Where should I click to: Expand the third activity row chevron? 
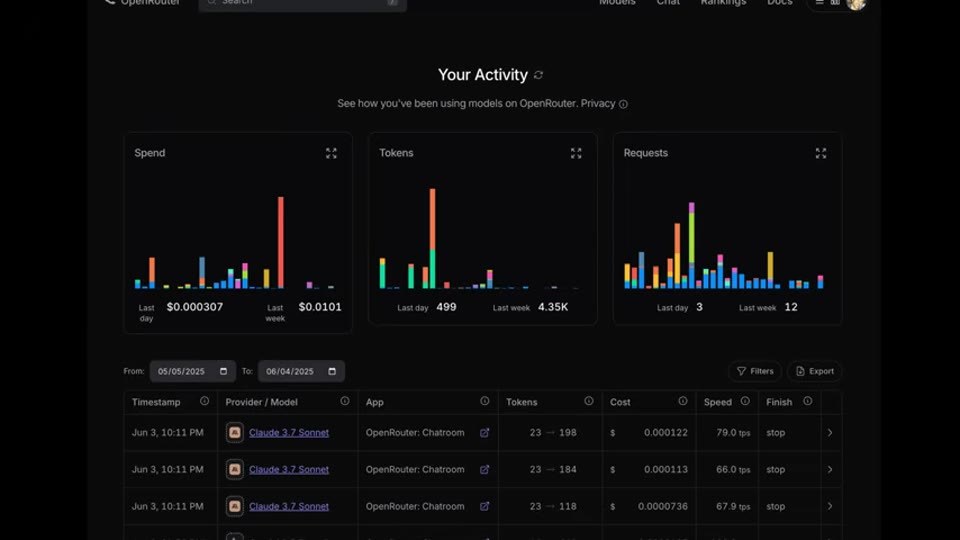[830, 506]
